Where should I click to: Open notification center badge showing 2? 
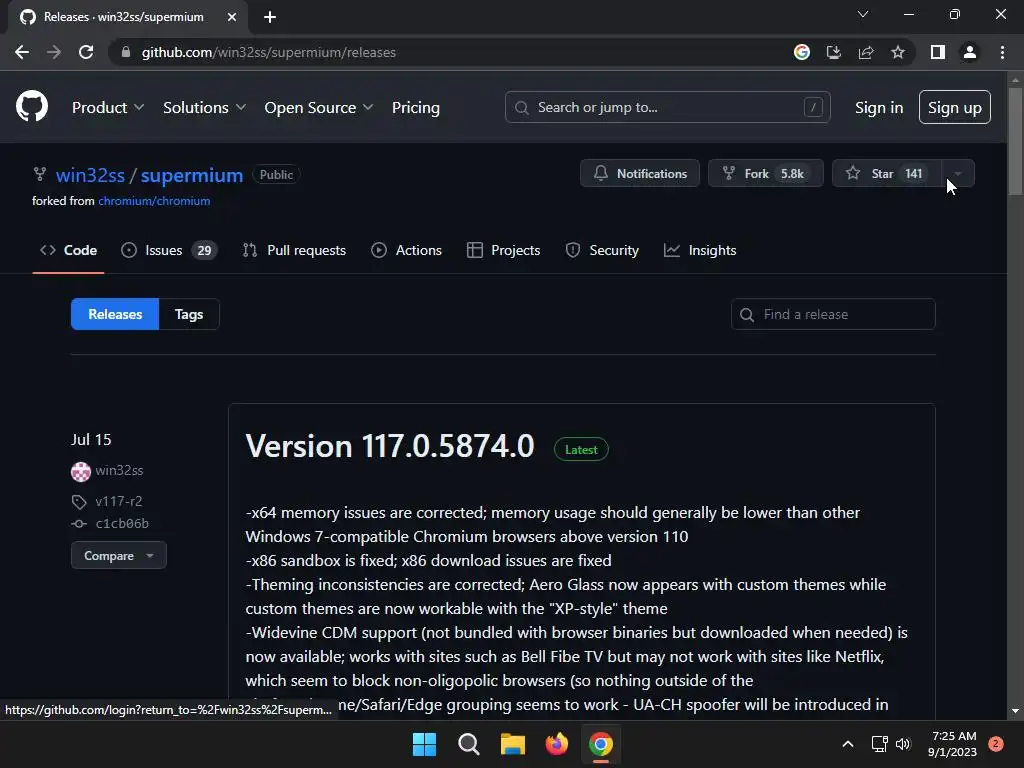tap(995, 744)
